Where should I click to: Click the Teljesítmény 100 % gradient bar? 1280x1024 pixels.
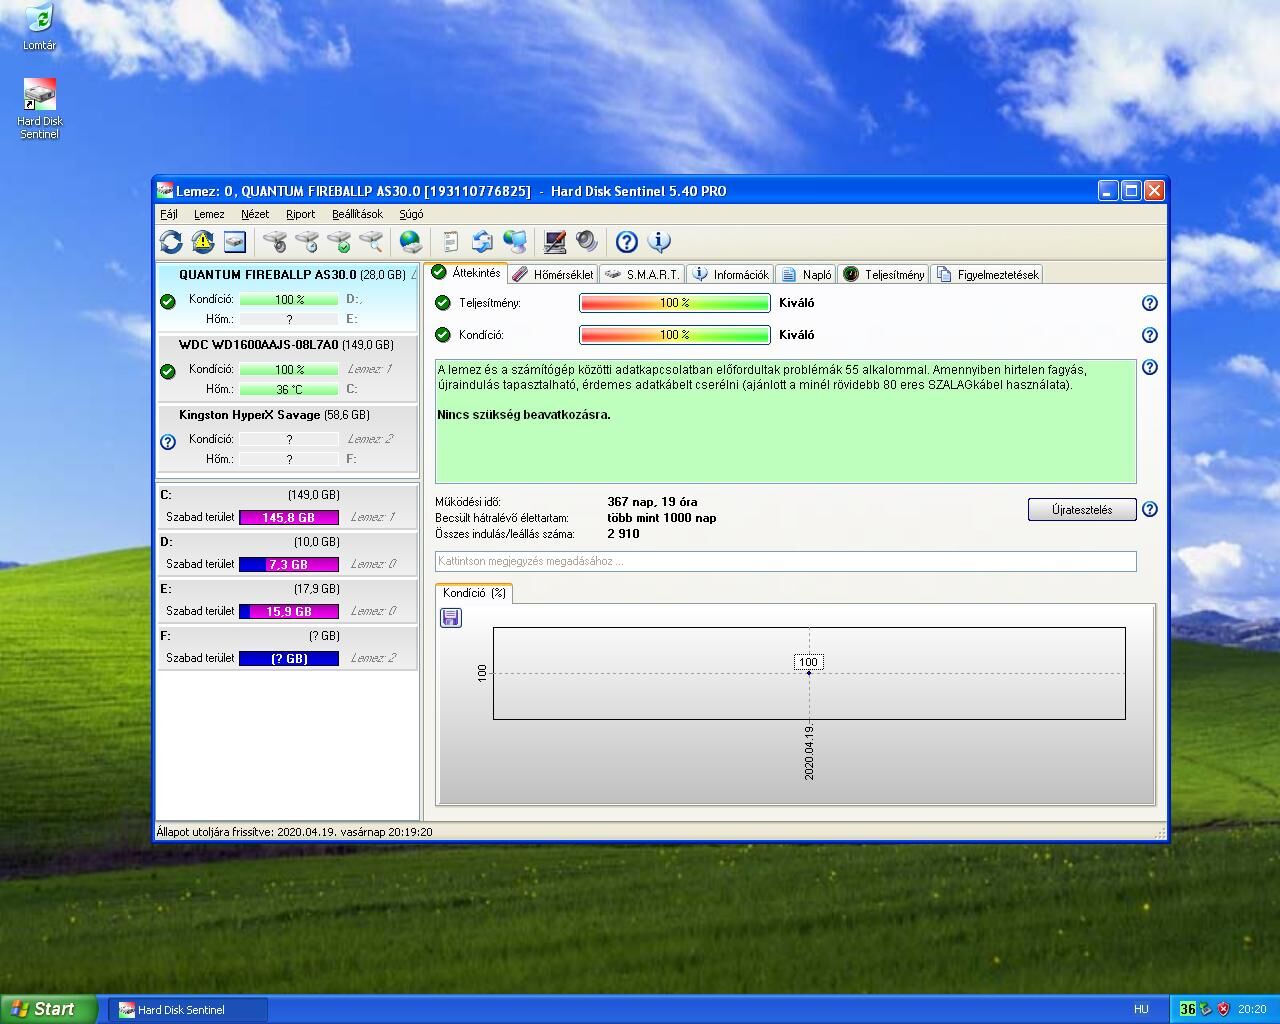click(x=675, y=303)
